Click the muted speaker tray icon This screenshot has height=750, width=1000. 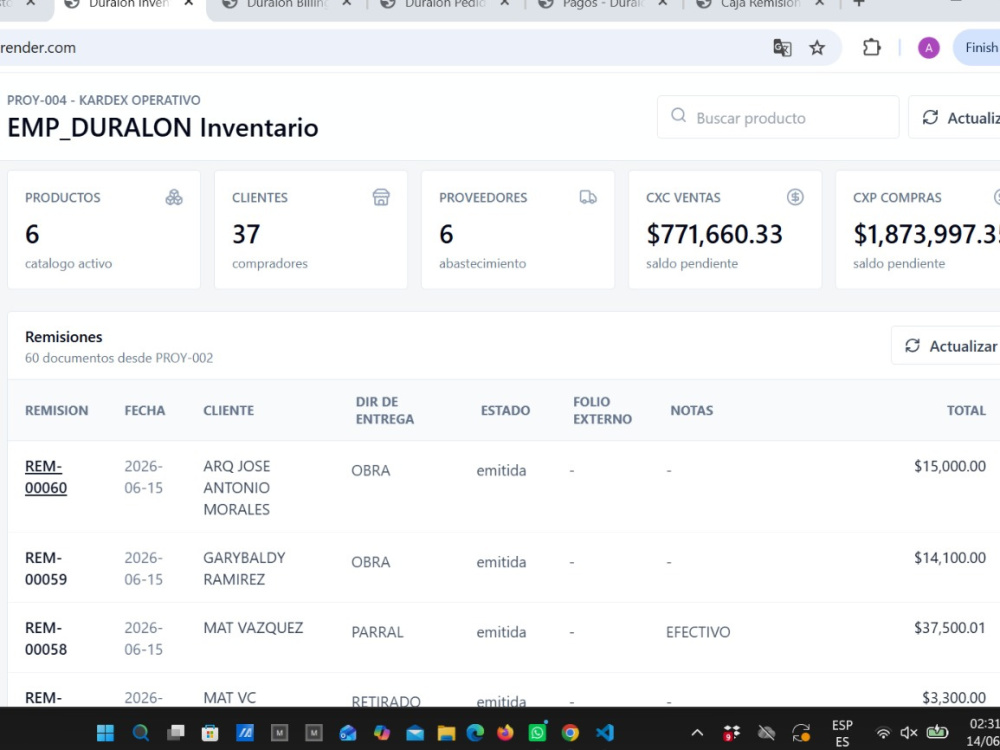click(x=908, y=733)
